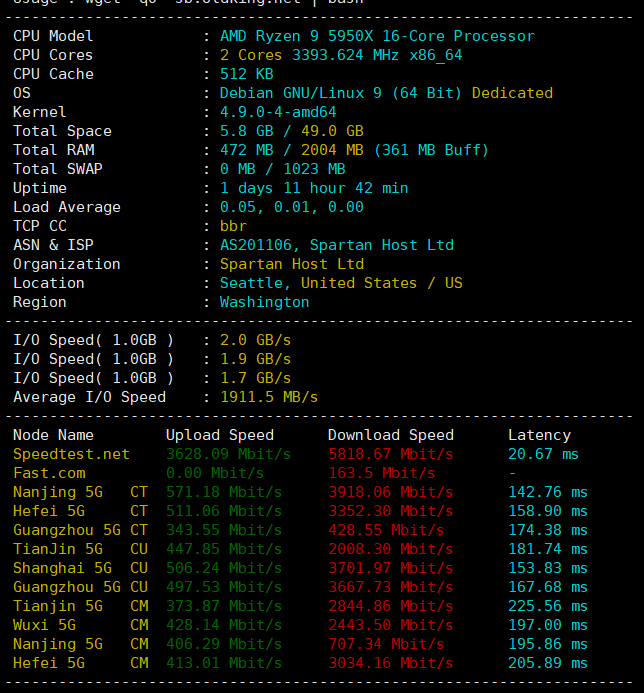644x693 pixels.
Task: Click the Node Name column header
Action: [53, 435]
